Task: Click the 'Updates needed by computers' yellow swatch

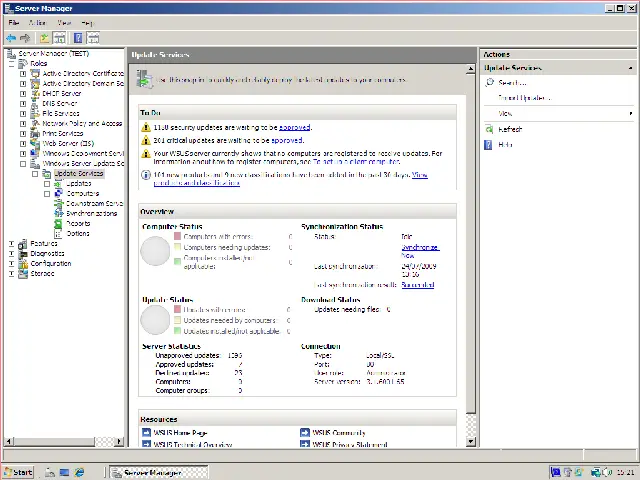Action: (x=178, y=320)
